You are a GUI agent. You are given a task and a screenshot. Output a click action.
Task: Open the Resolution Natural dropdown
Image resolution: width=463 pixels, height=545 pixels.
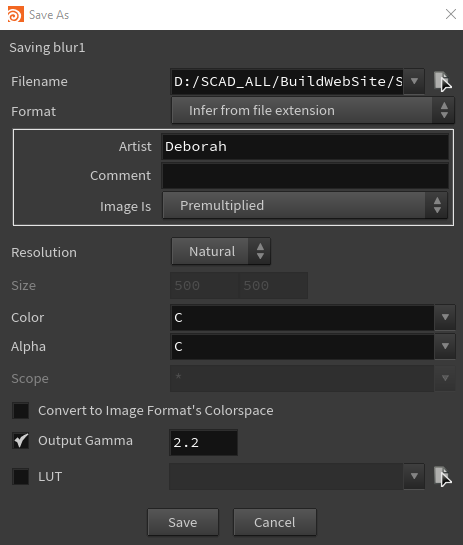coord(221,251)
